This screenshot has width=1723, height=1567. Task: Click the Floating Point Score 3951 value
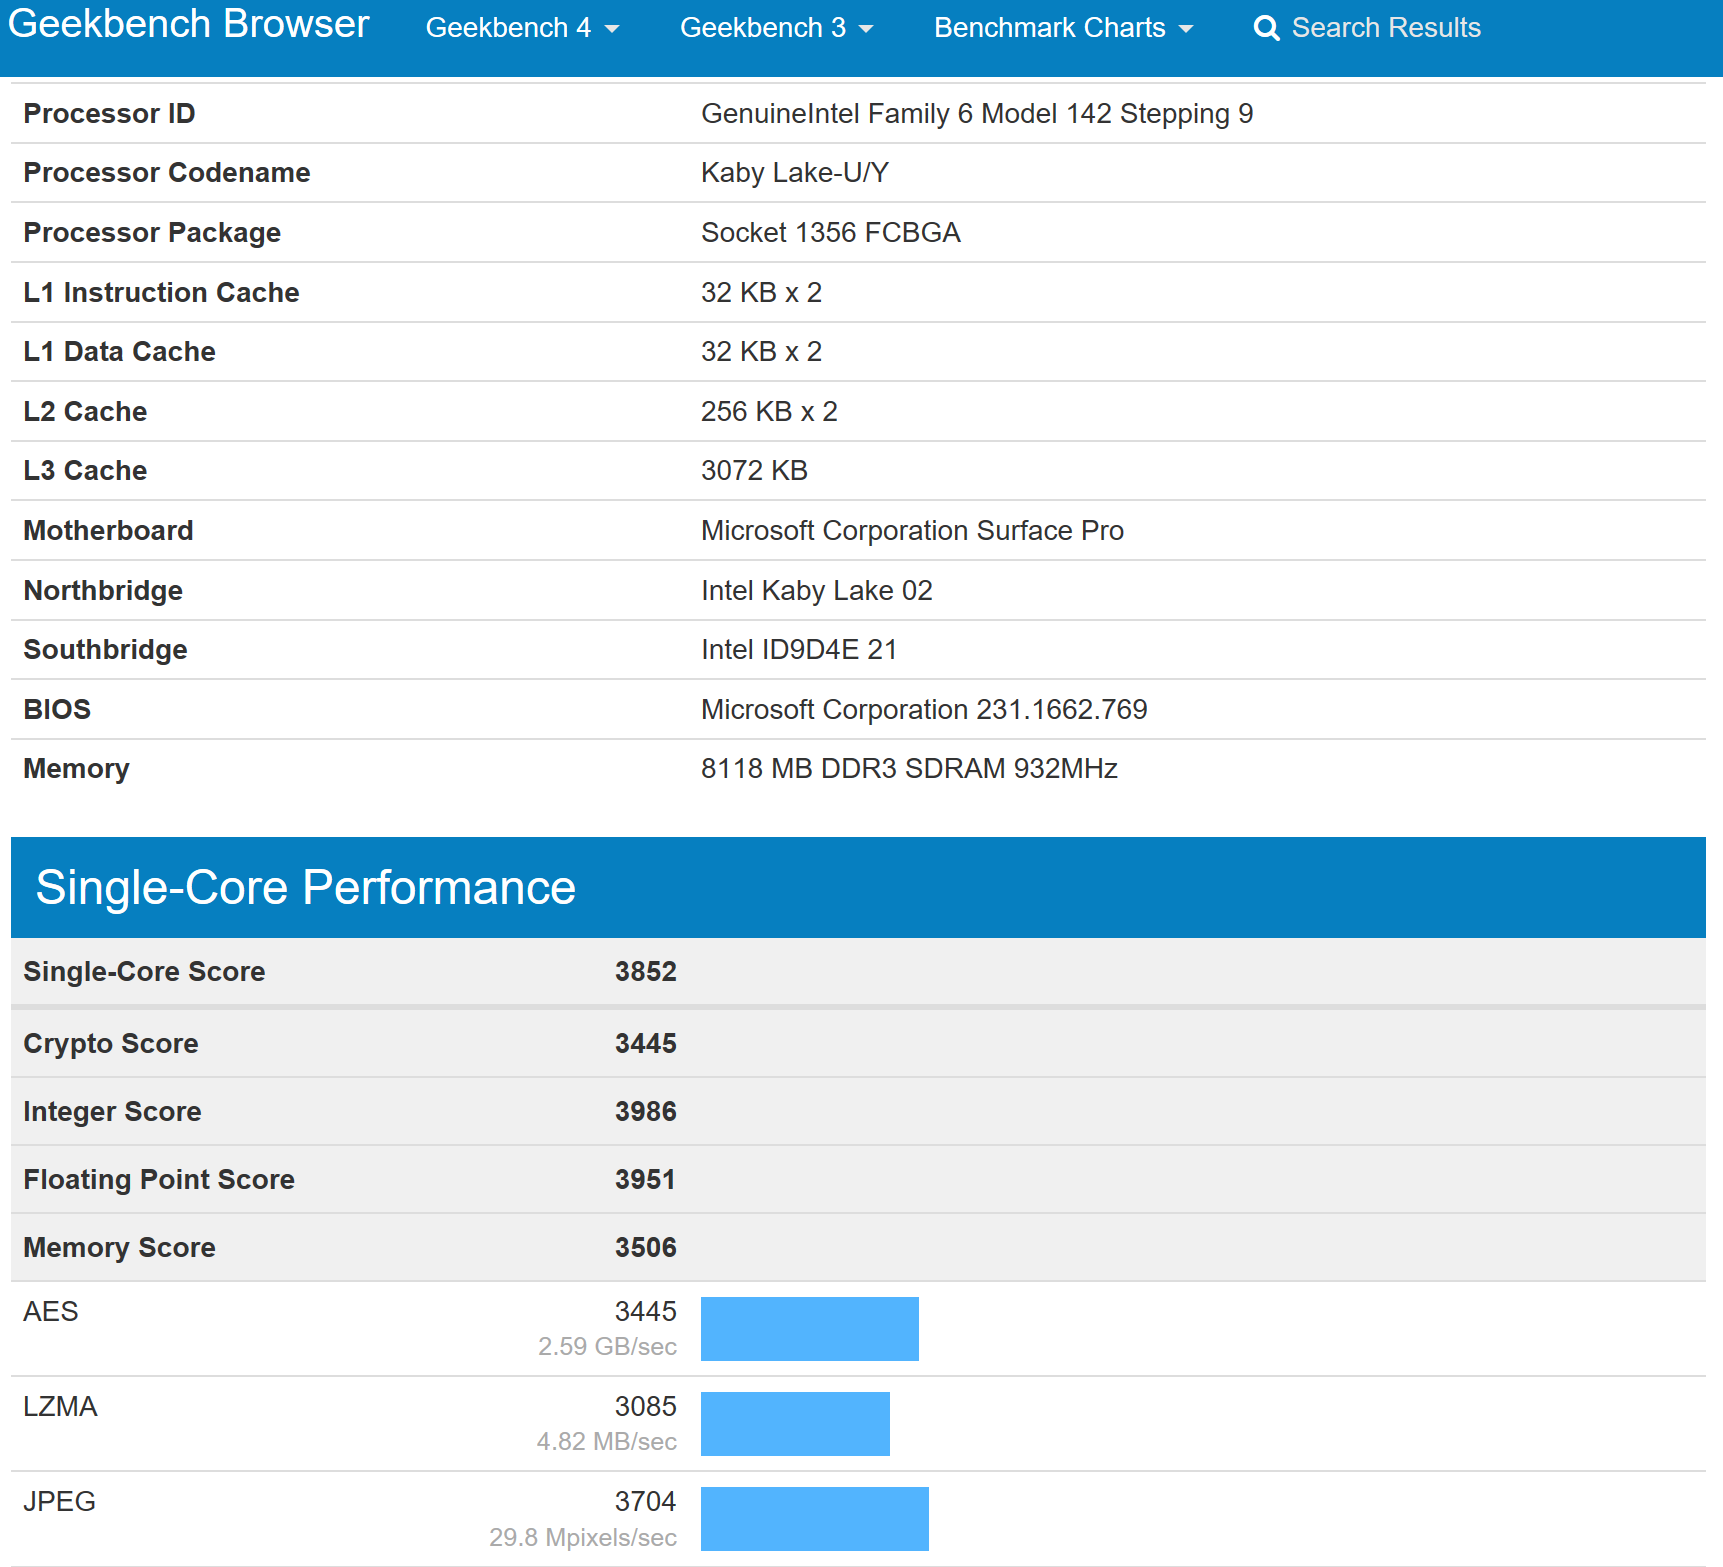[645, 1180]
